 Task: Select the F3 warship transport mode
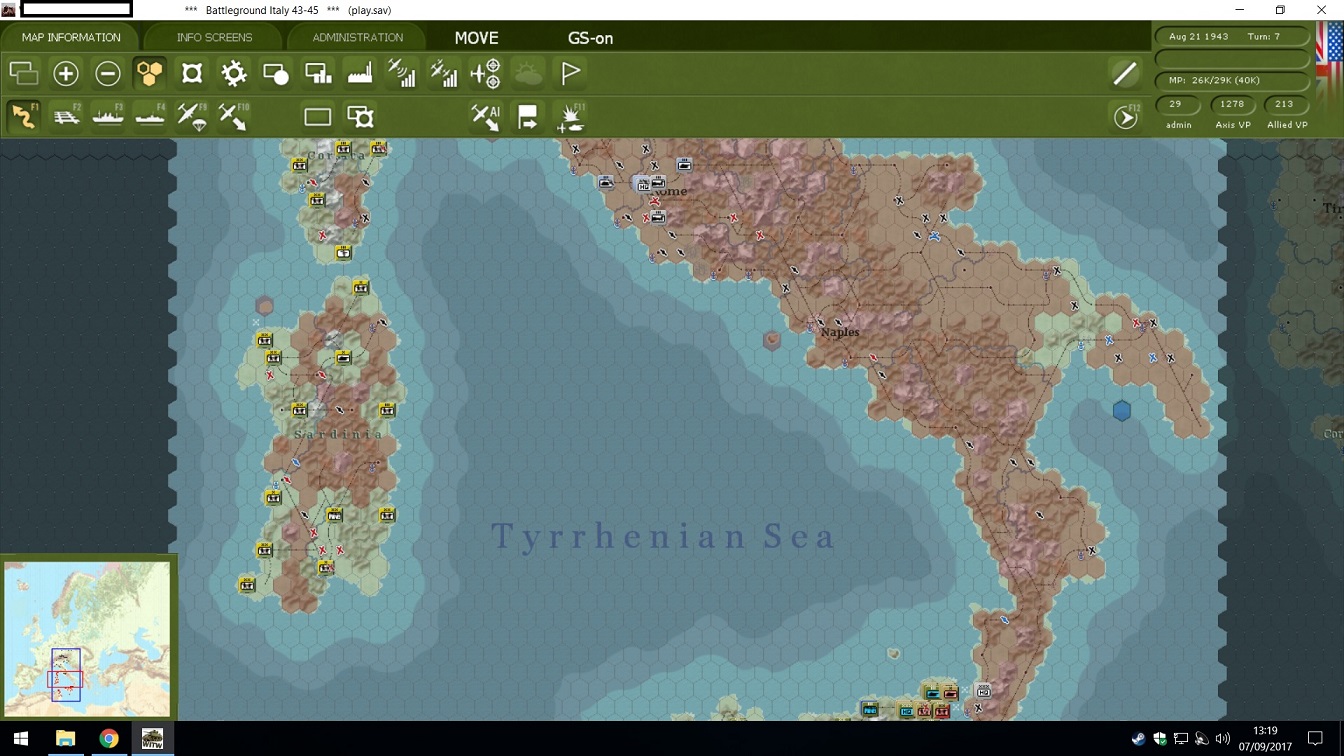108,117
